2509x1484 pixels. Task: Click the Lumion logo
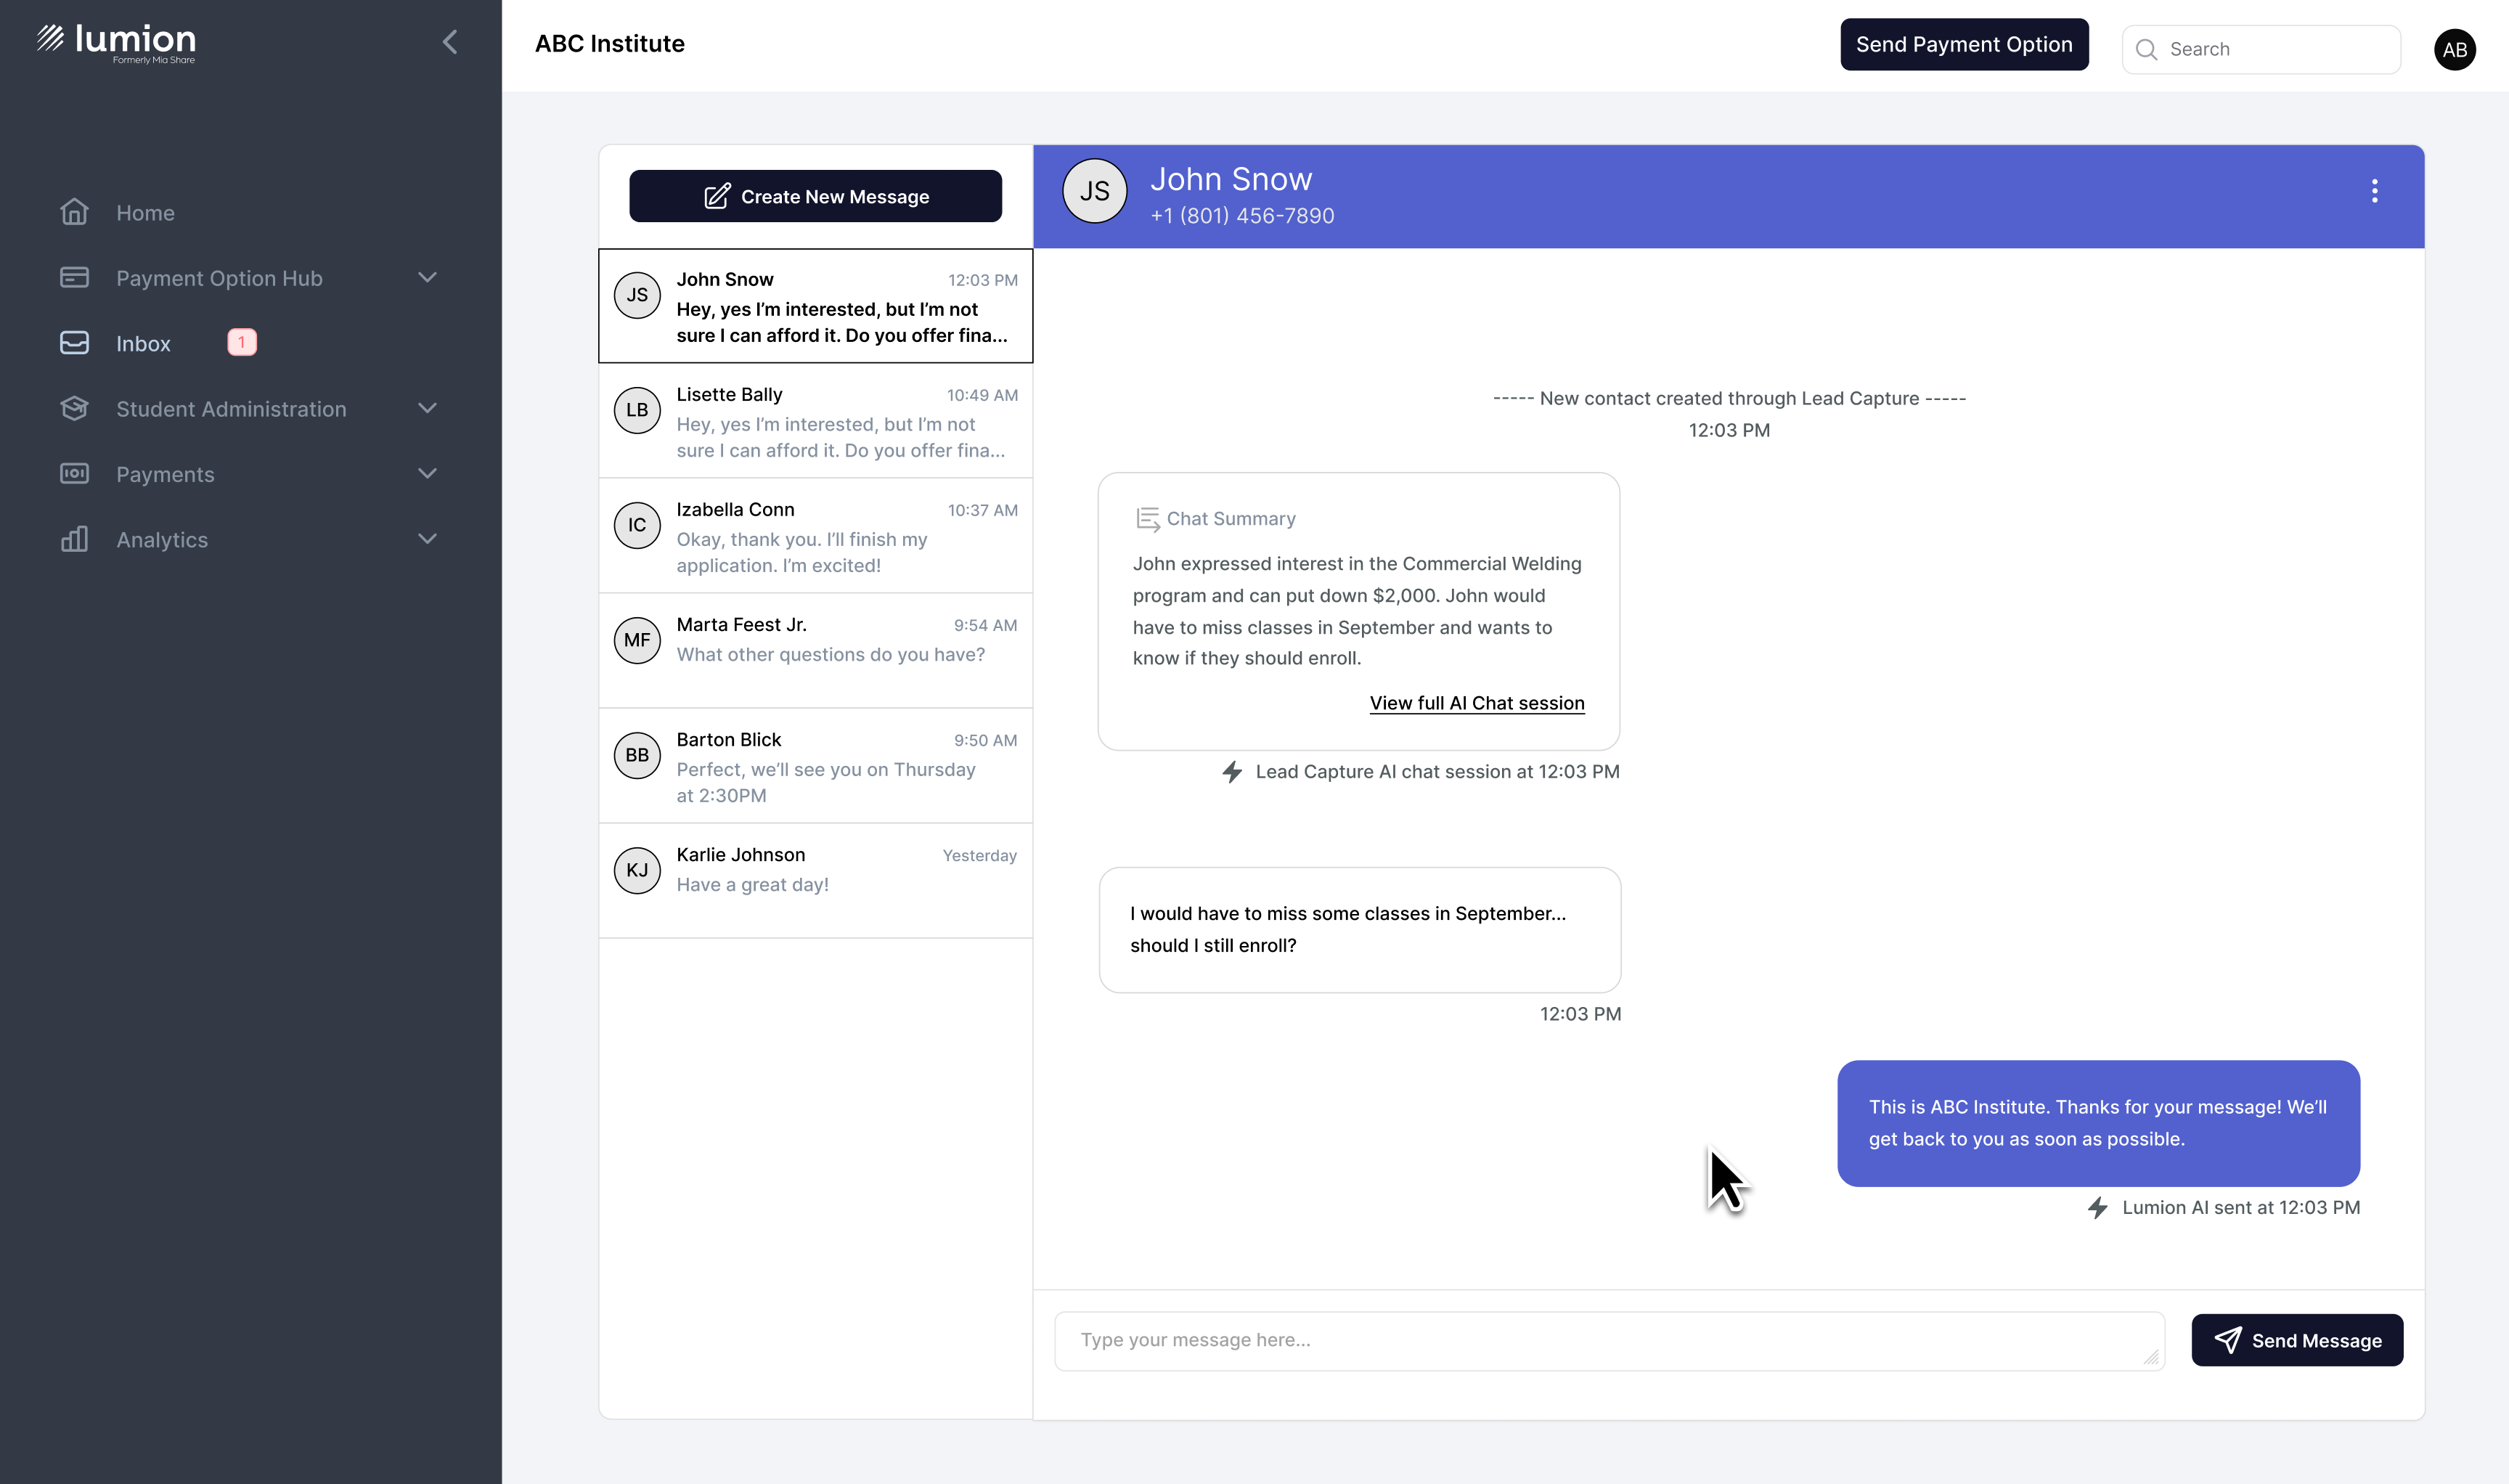[116, 43]
